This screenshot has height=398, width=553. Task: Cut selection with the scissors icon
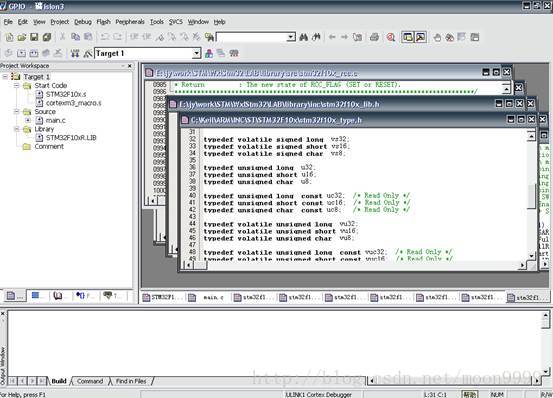pos(62,37)
